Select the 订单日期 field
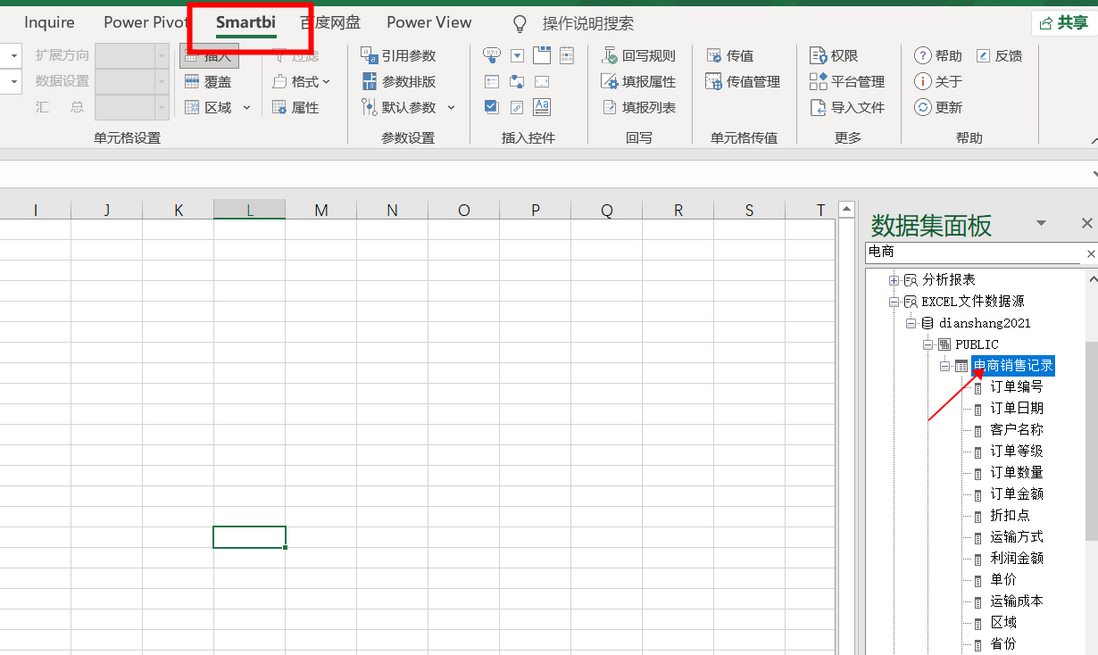1098x655 pixels. pos(1017,408)
